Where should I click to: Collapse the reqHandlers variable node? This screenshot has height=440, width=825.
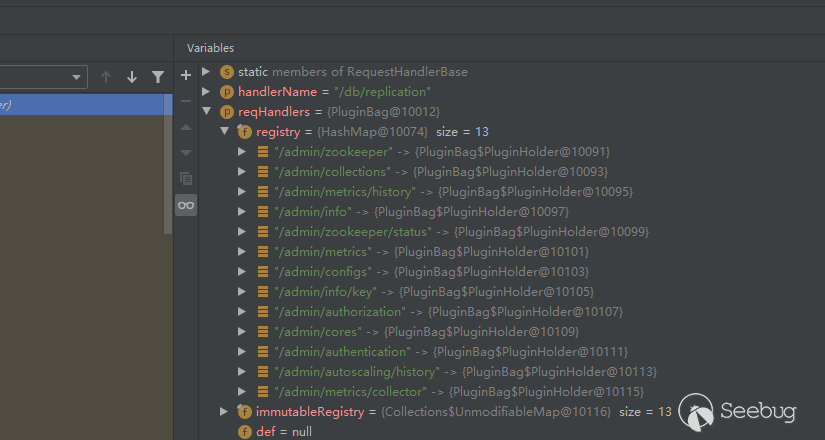tap(206, 112)
